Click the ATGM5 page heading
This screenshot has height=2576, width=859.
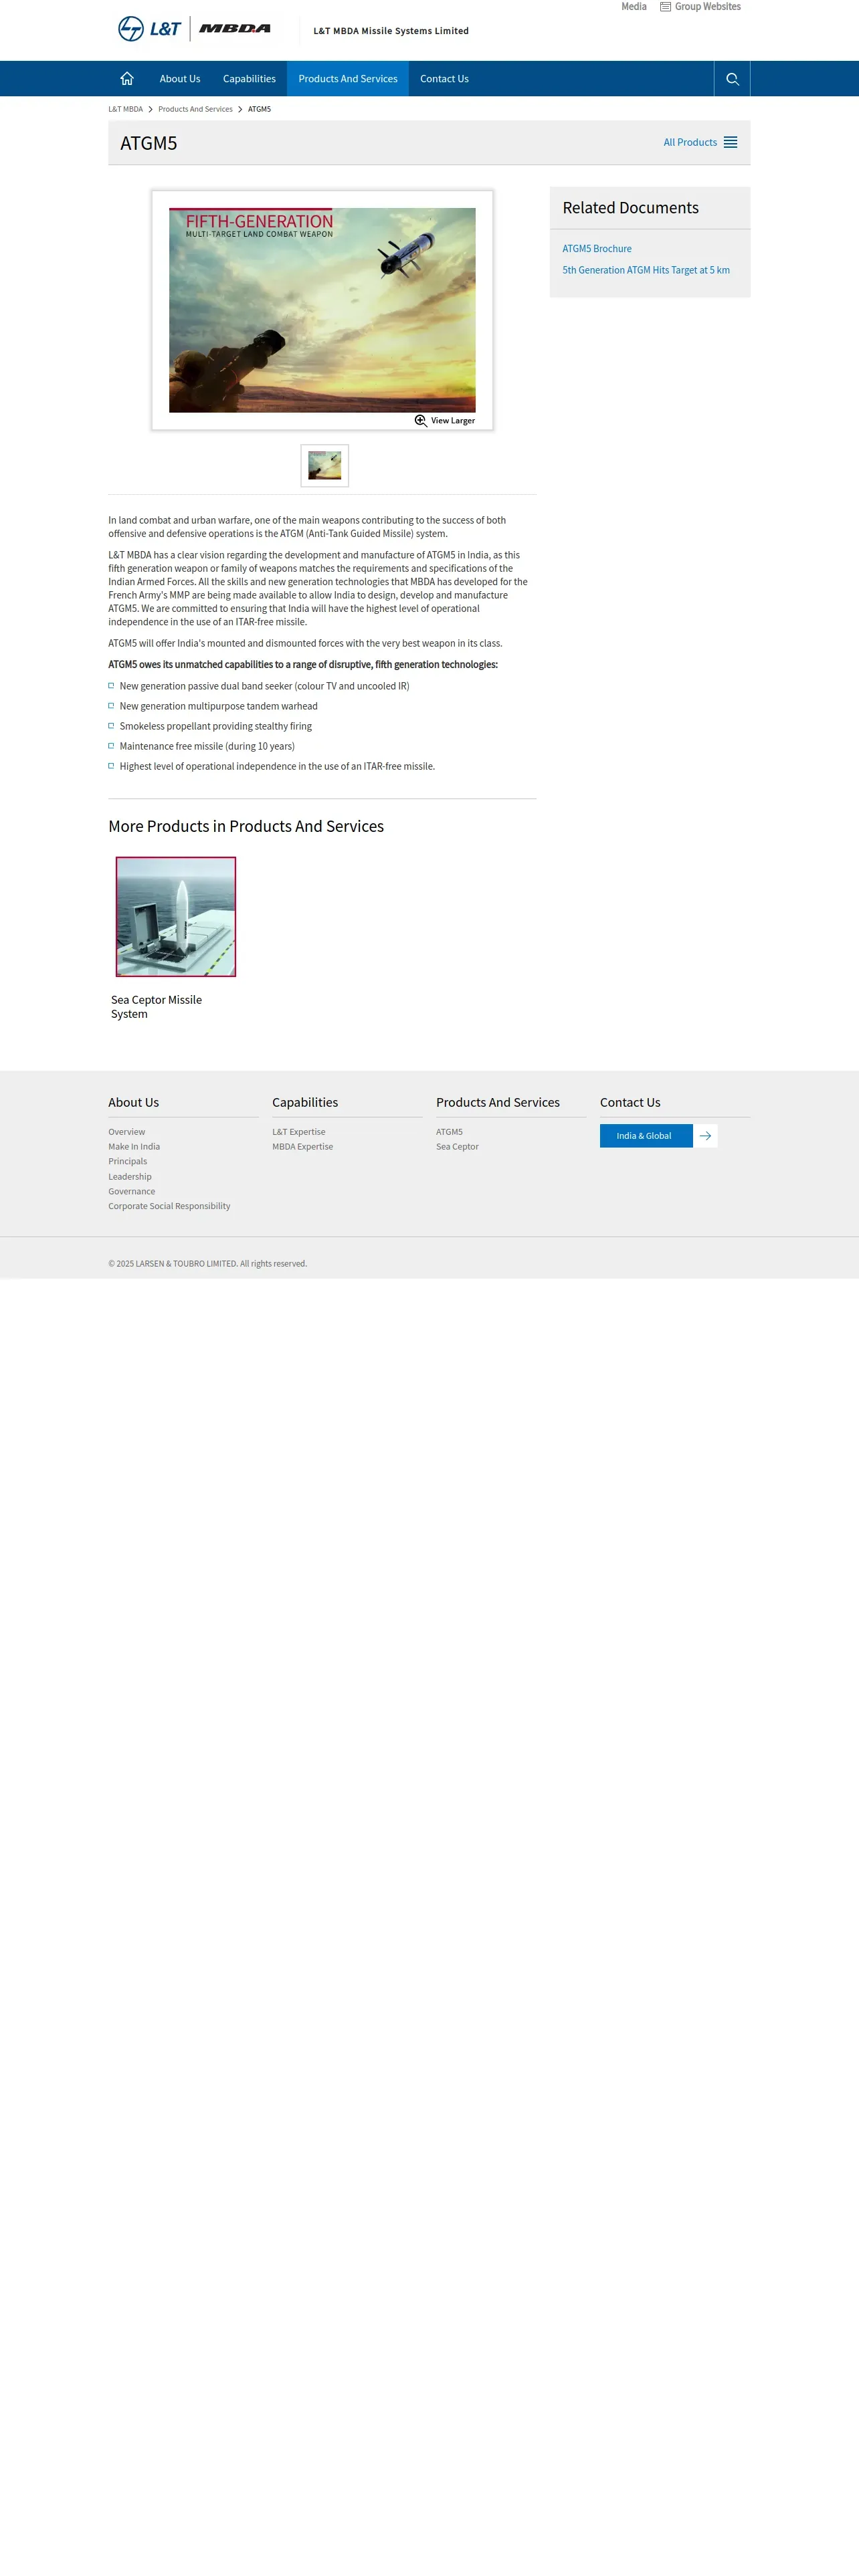click(x=149, y=143)
